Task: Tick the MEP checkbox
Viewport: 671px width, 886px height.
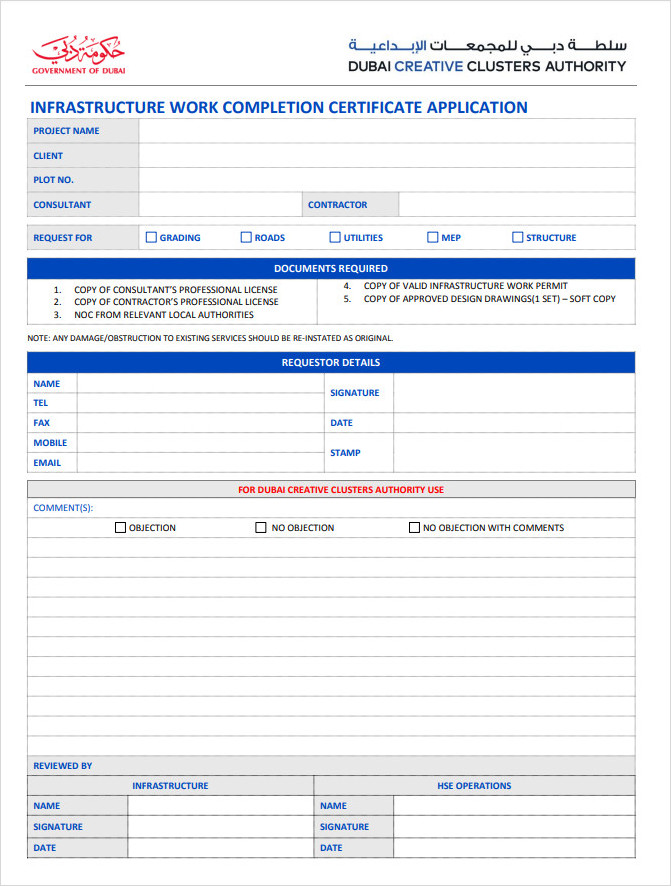Action: (x=433, y=237)
